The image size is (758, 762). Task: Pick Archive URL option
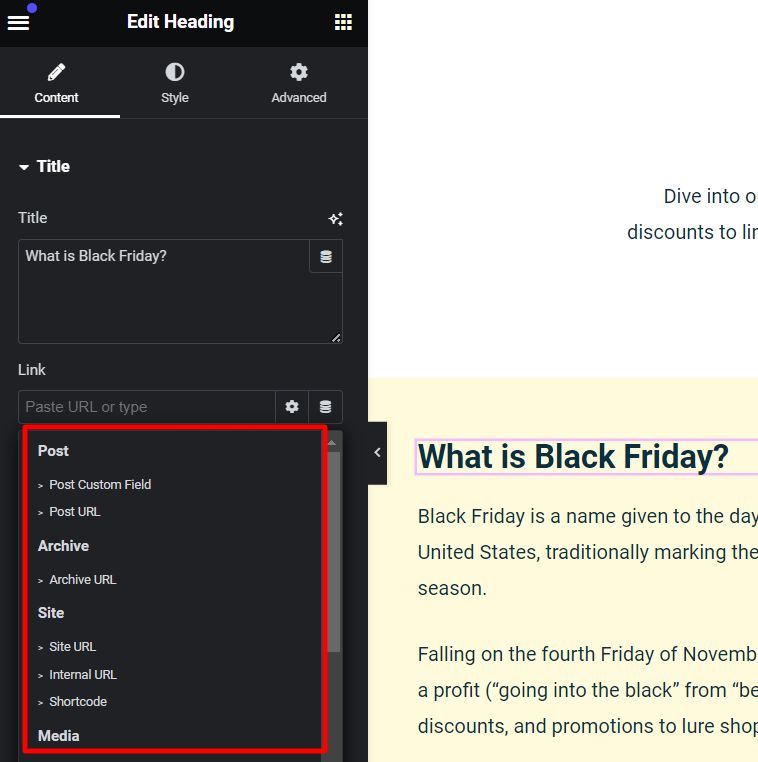coord(83,580)
